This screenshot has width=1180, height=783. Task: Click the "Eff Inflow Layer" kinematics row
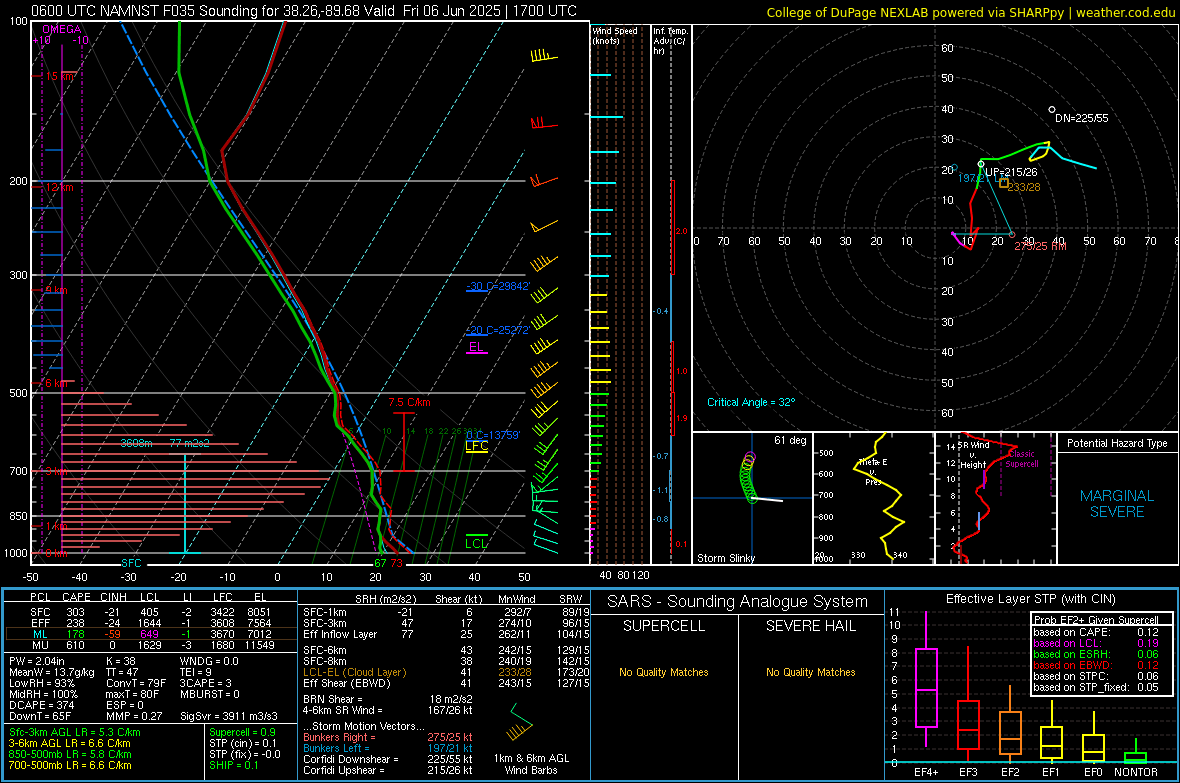(446, 634)
